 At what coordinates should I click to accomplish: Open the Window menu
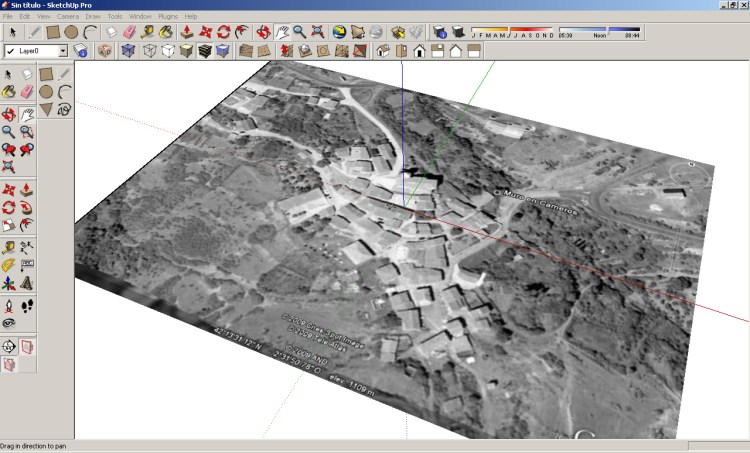(x=140, y=17)
